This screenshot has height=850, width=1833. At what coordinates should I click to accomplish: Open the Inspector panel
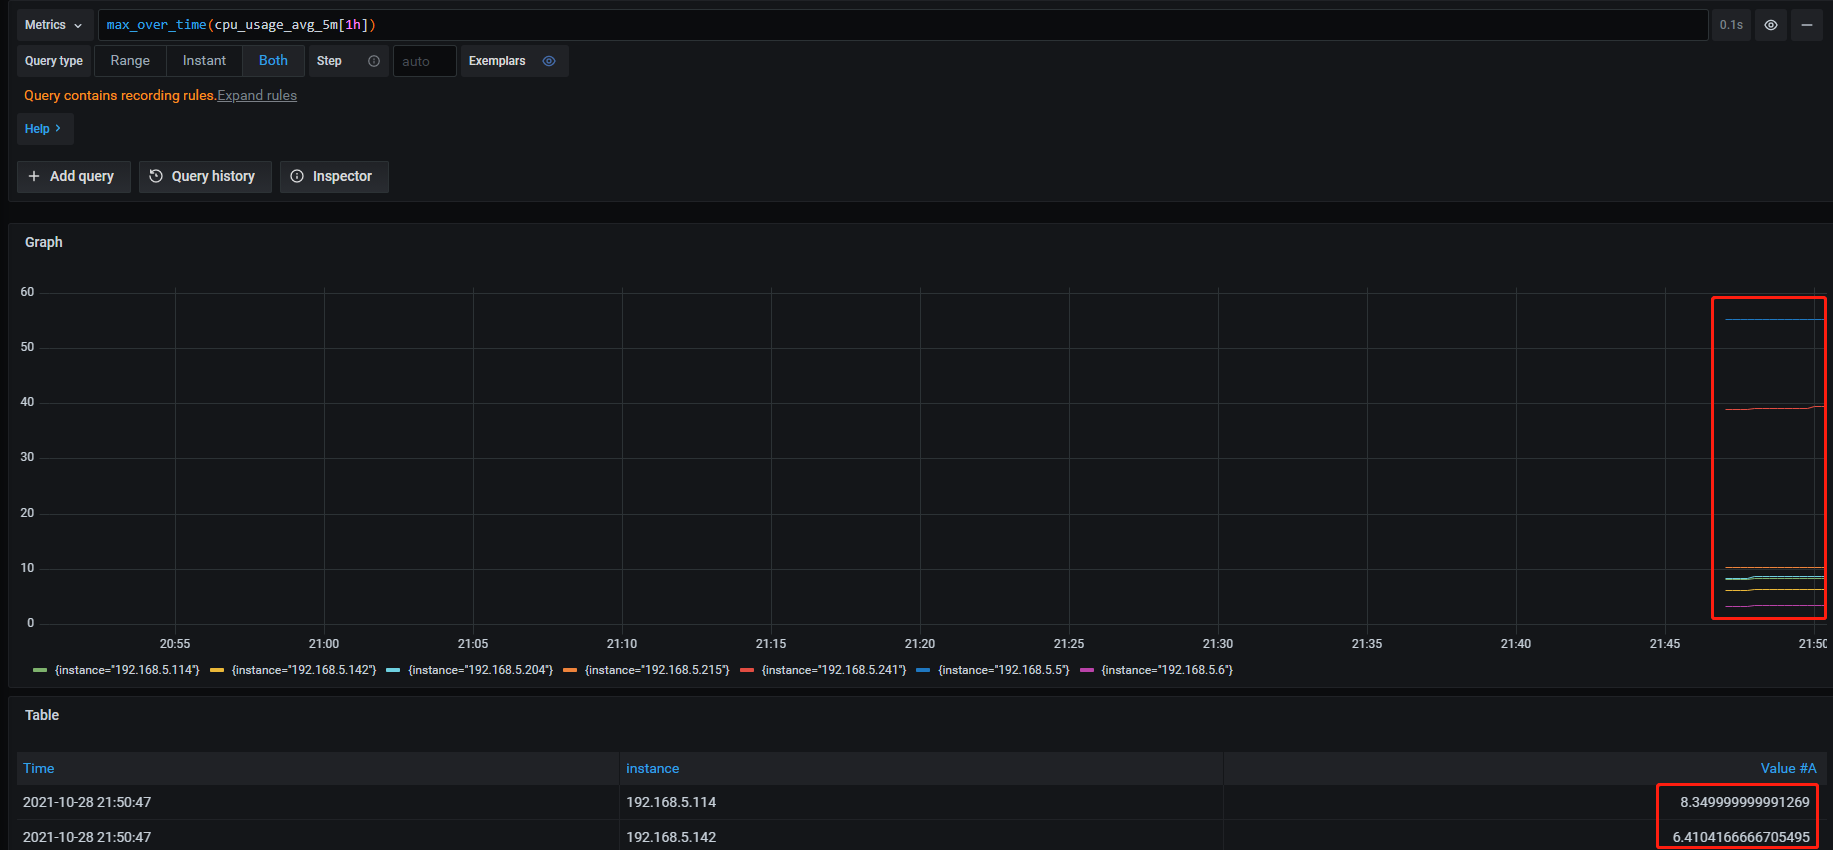pos(333,176)
